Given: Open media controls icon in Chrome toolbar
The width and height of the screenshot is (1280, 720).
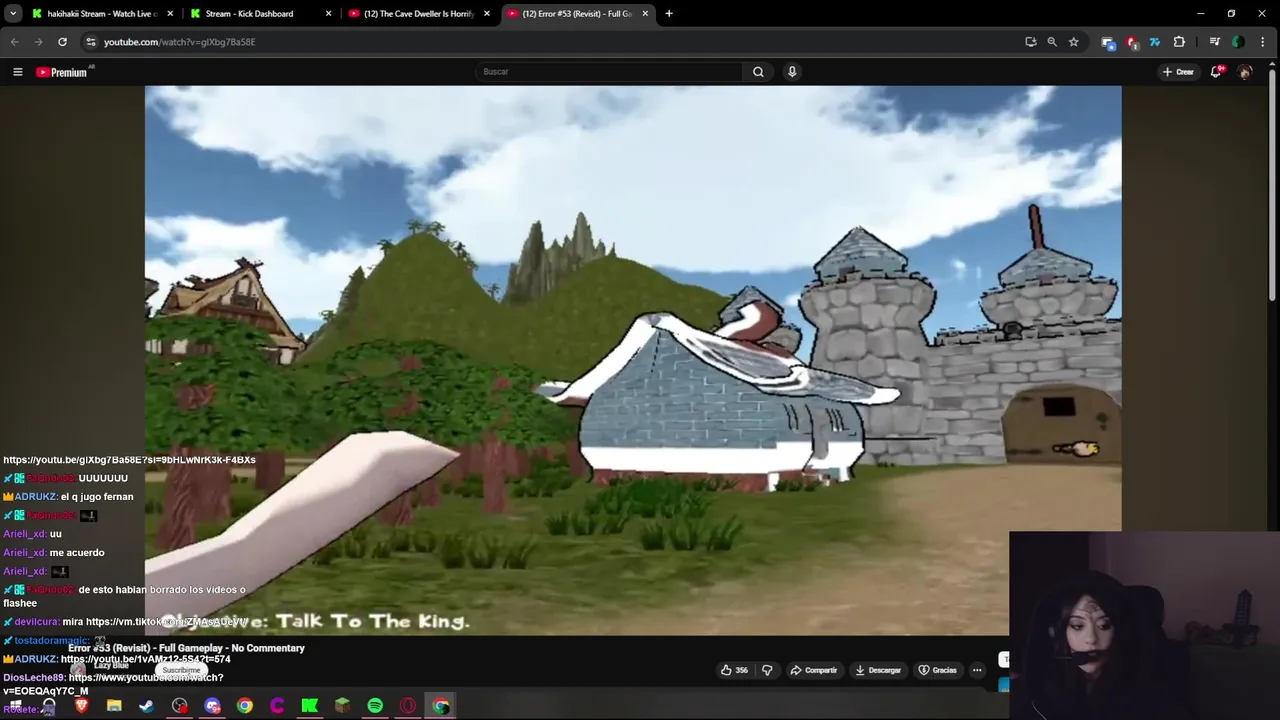Looking at the screenshot, I should click(x=1214, y=42).
